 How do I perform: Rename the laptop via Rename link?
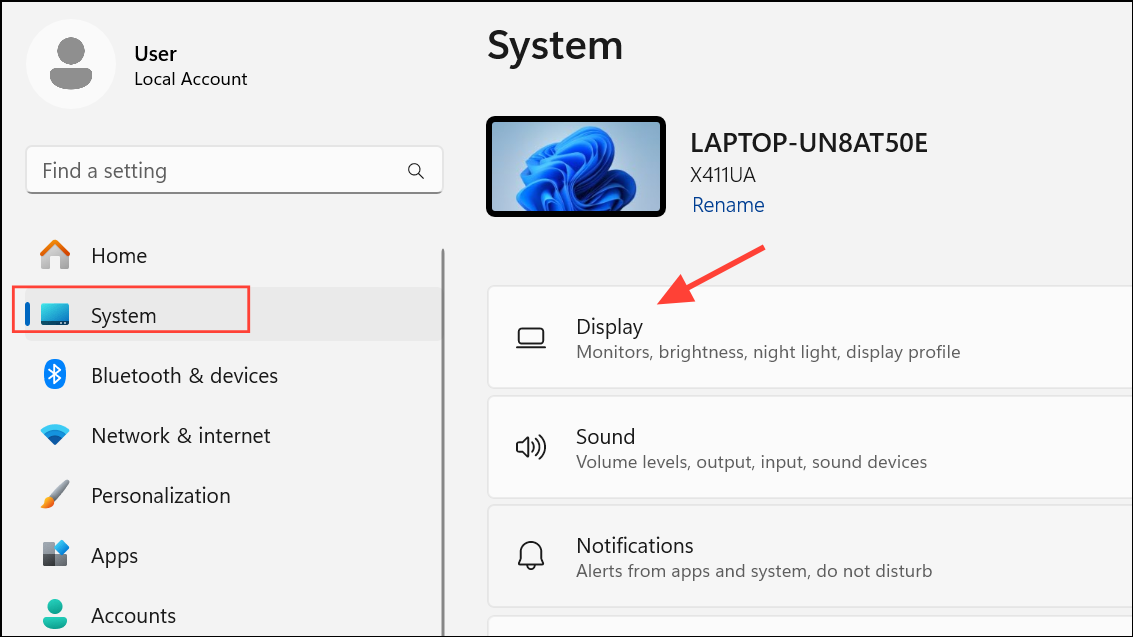pyautogui.click(x=728, y=205)
